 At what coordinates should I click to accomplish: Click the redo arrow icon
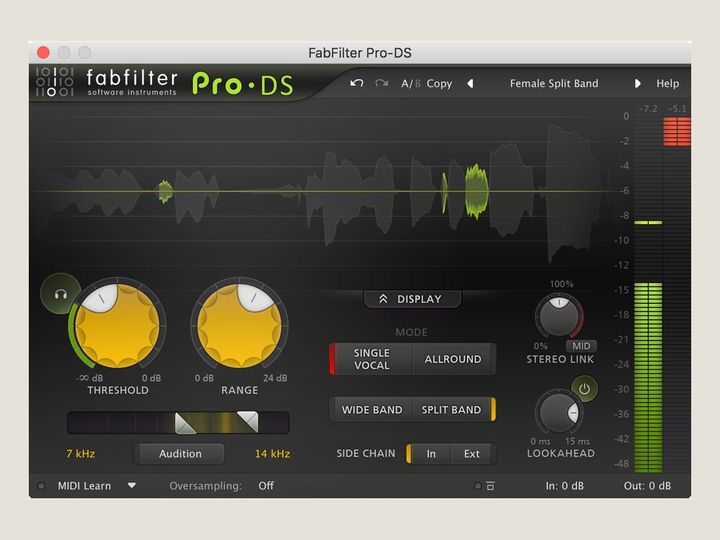(381, 83)
